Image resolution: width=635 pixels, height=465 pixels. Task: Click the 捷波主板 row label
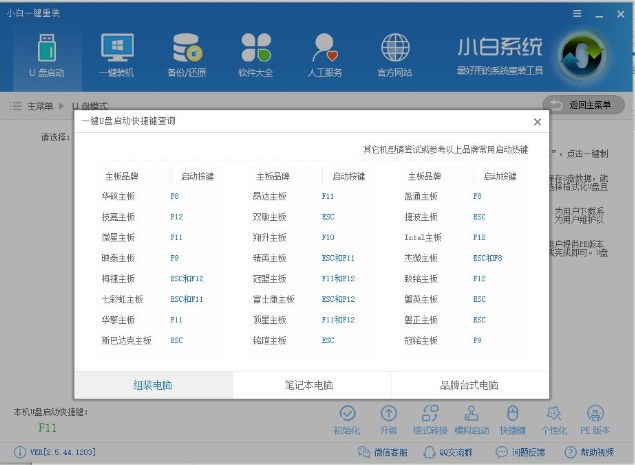pyautogui.click(x=421, y=217)
